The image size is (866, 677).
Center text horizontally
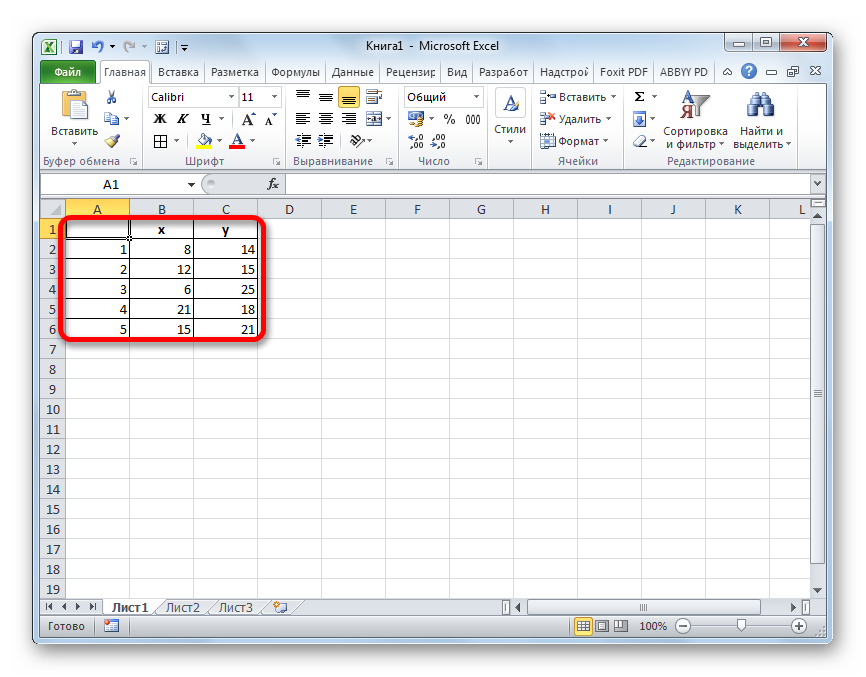[326, 119]
